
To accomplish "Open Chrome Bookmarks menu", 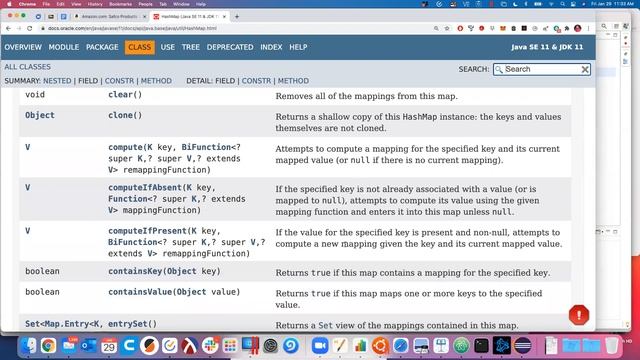I will (120, 4).
